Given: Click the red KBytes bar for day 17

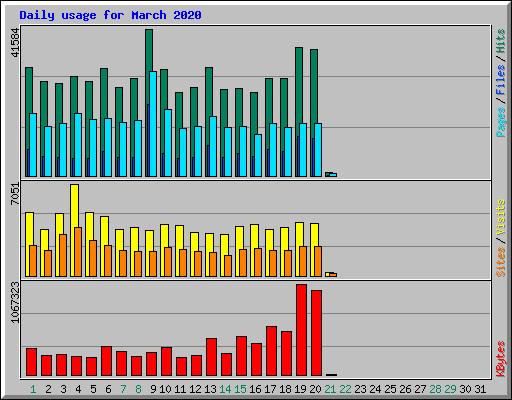Looking at the screenshot, I should (271, 351).
